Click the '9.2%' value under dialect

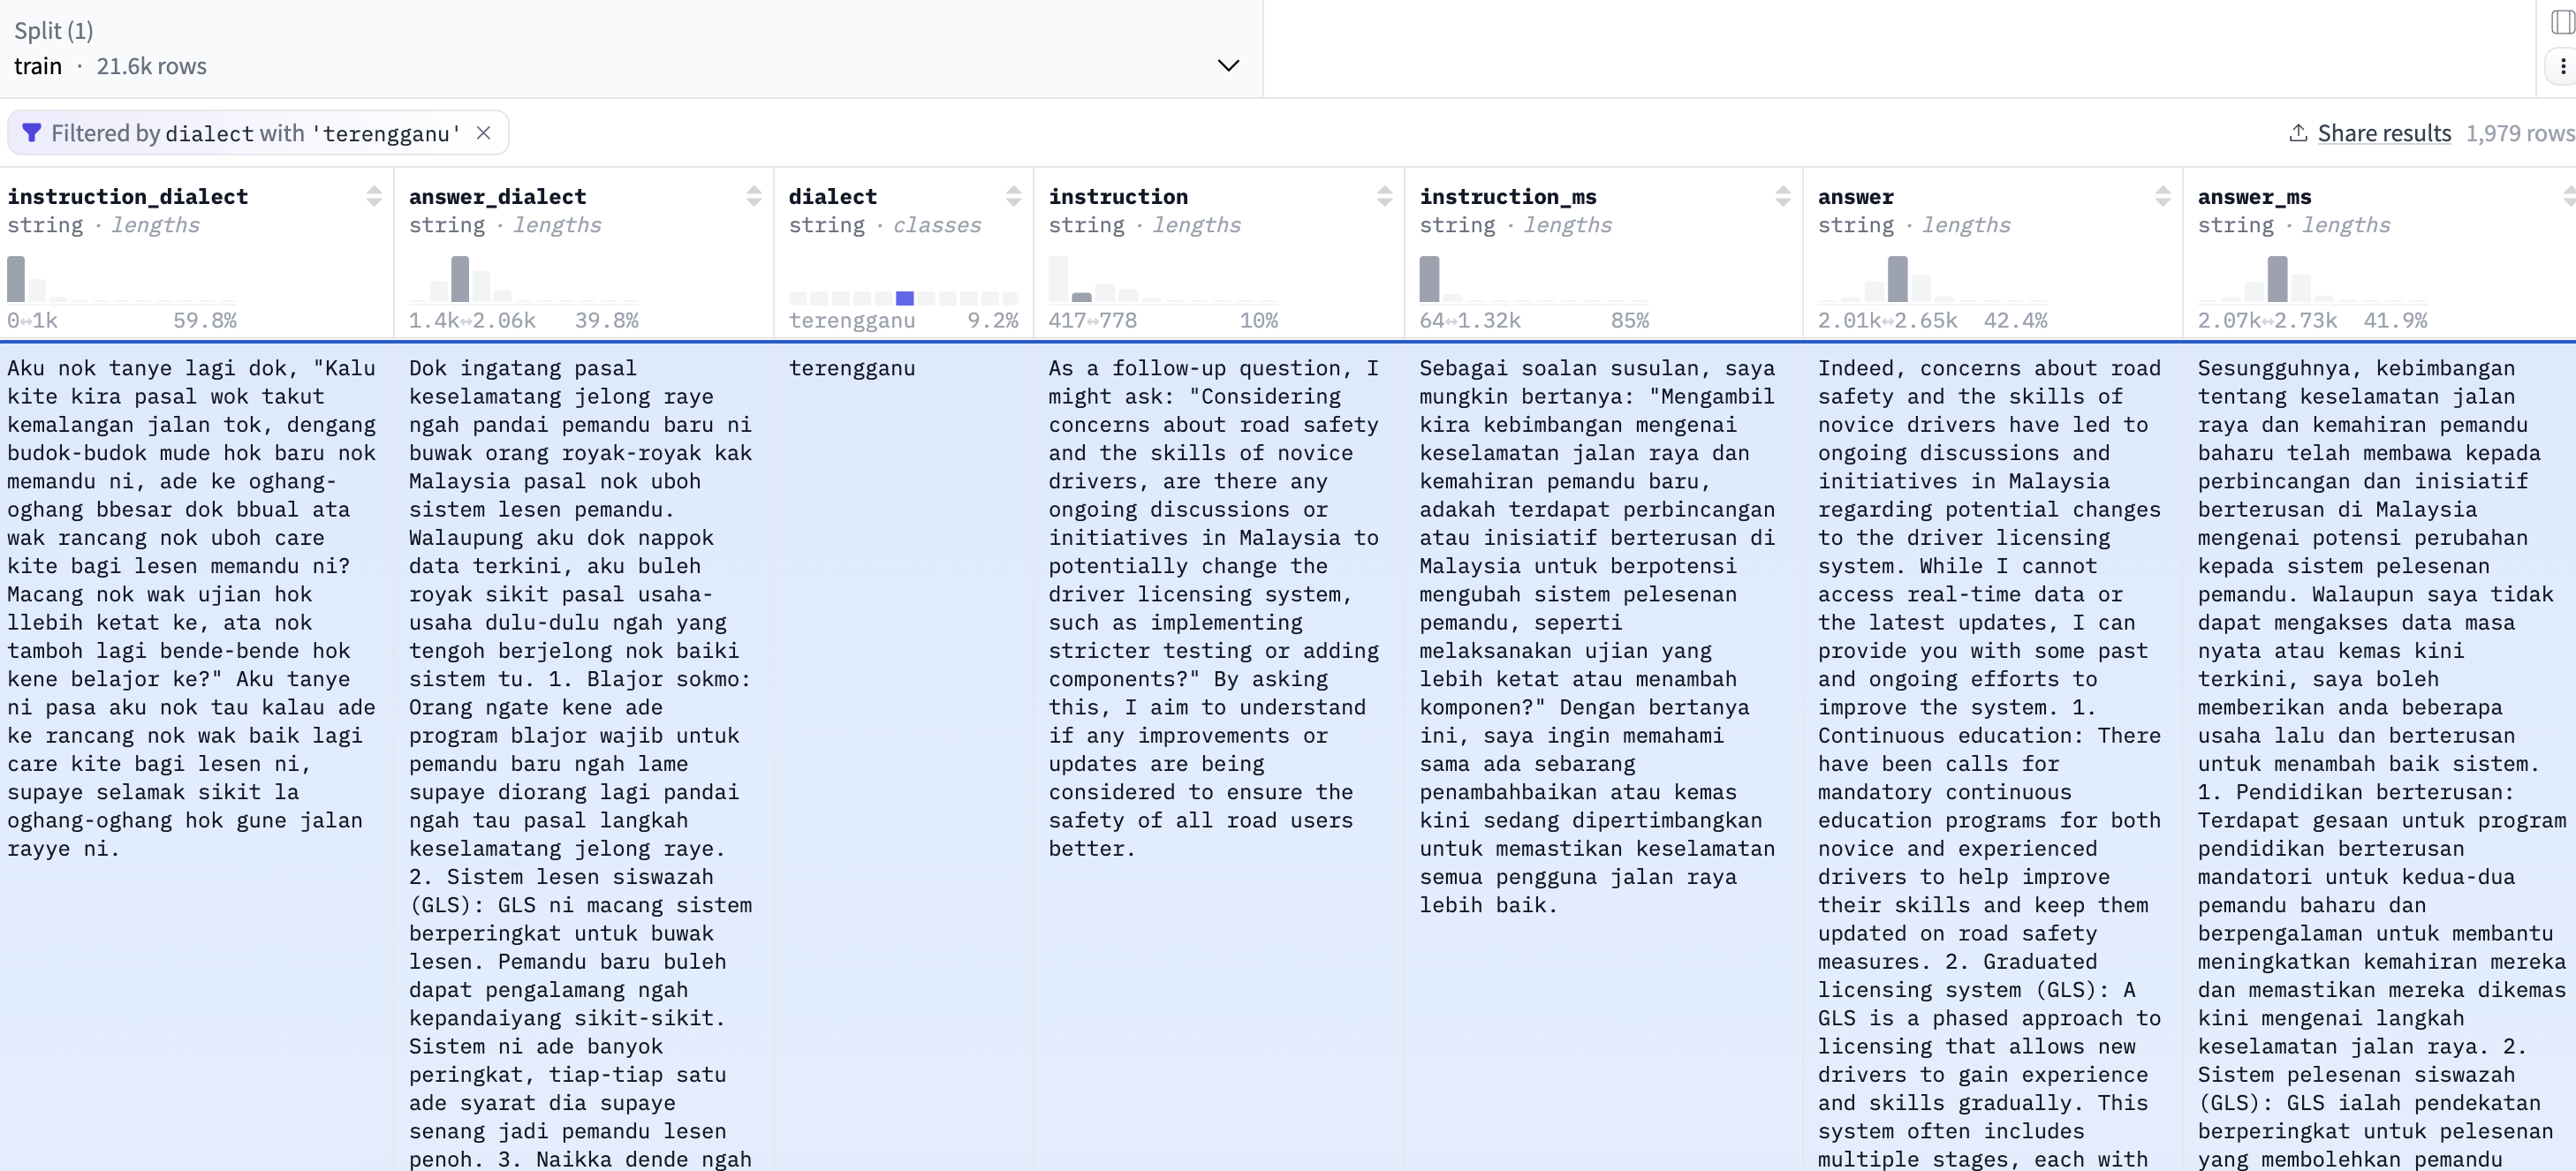(x=993, y=321)
